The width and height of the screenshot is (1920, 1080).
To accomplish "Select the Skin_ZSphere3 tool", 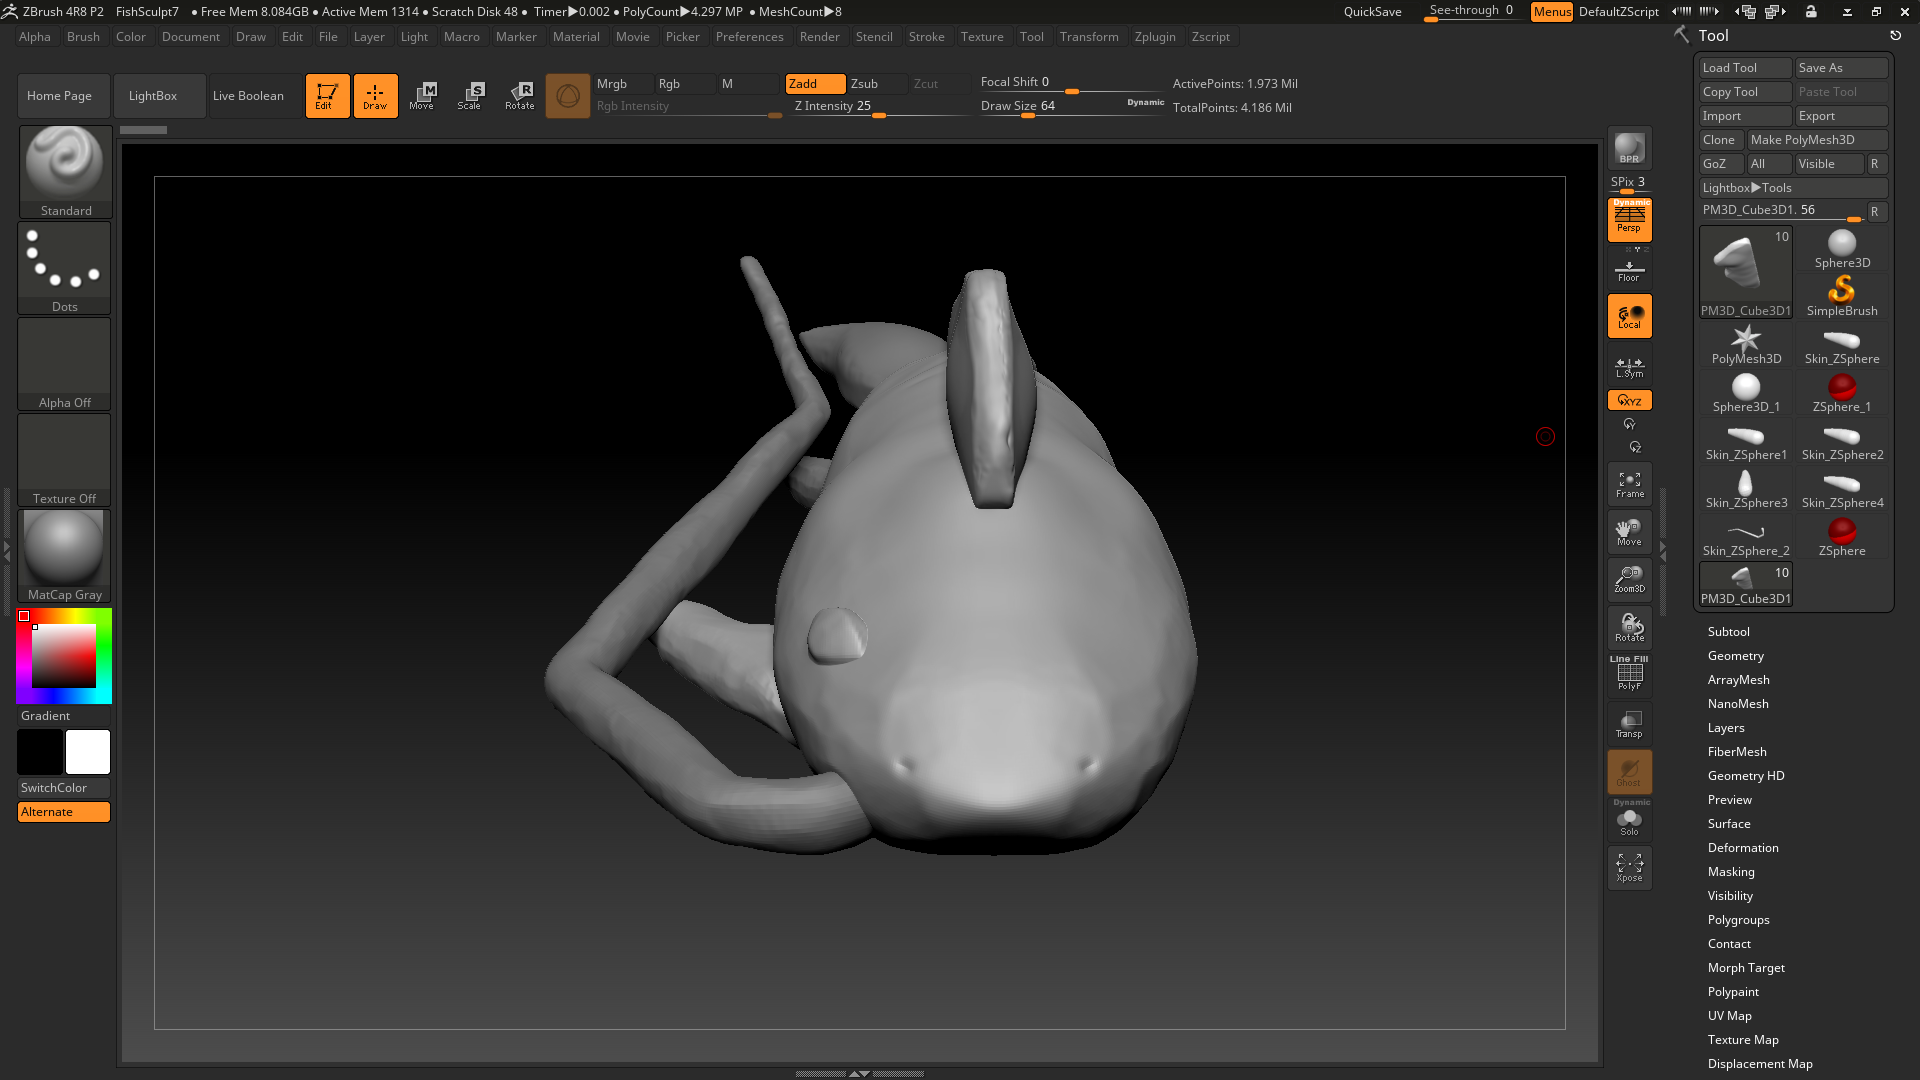I will pyautogui.click(x=1746, y=489).
